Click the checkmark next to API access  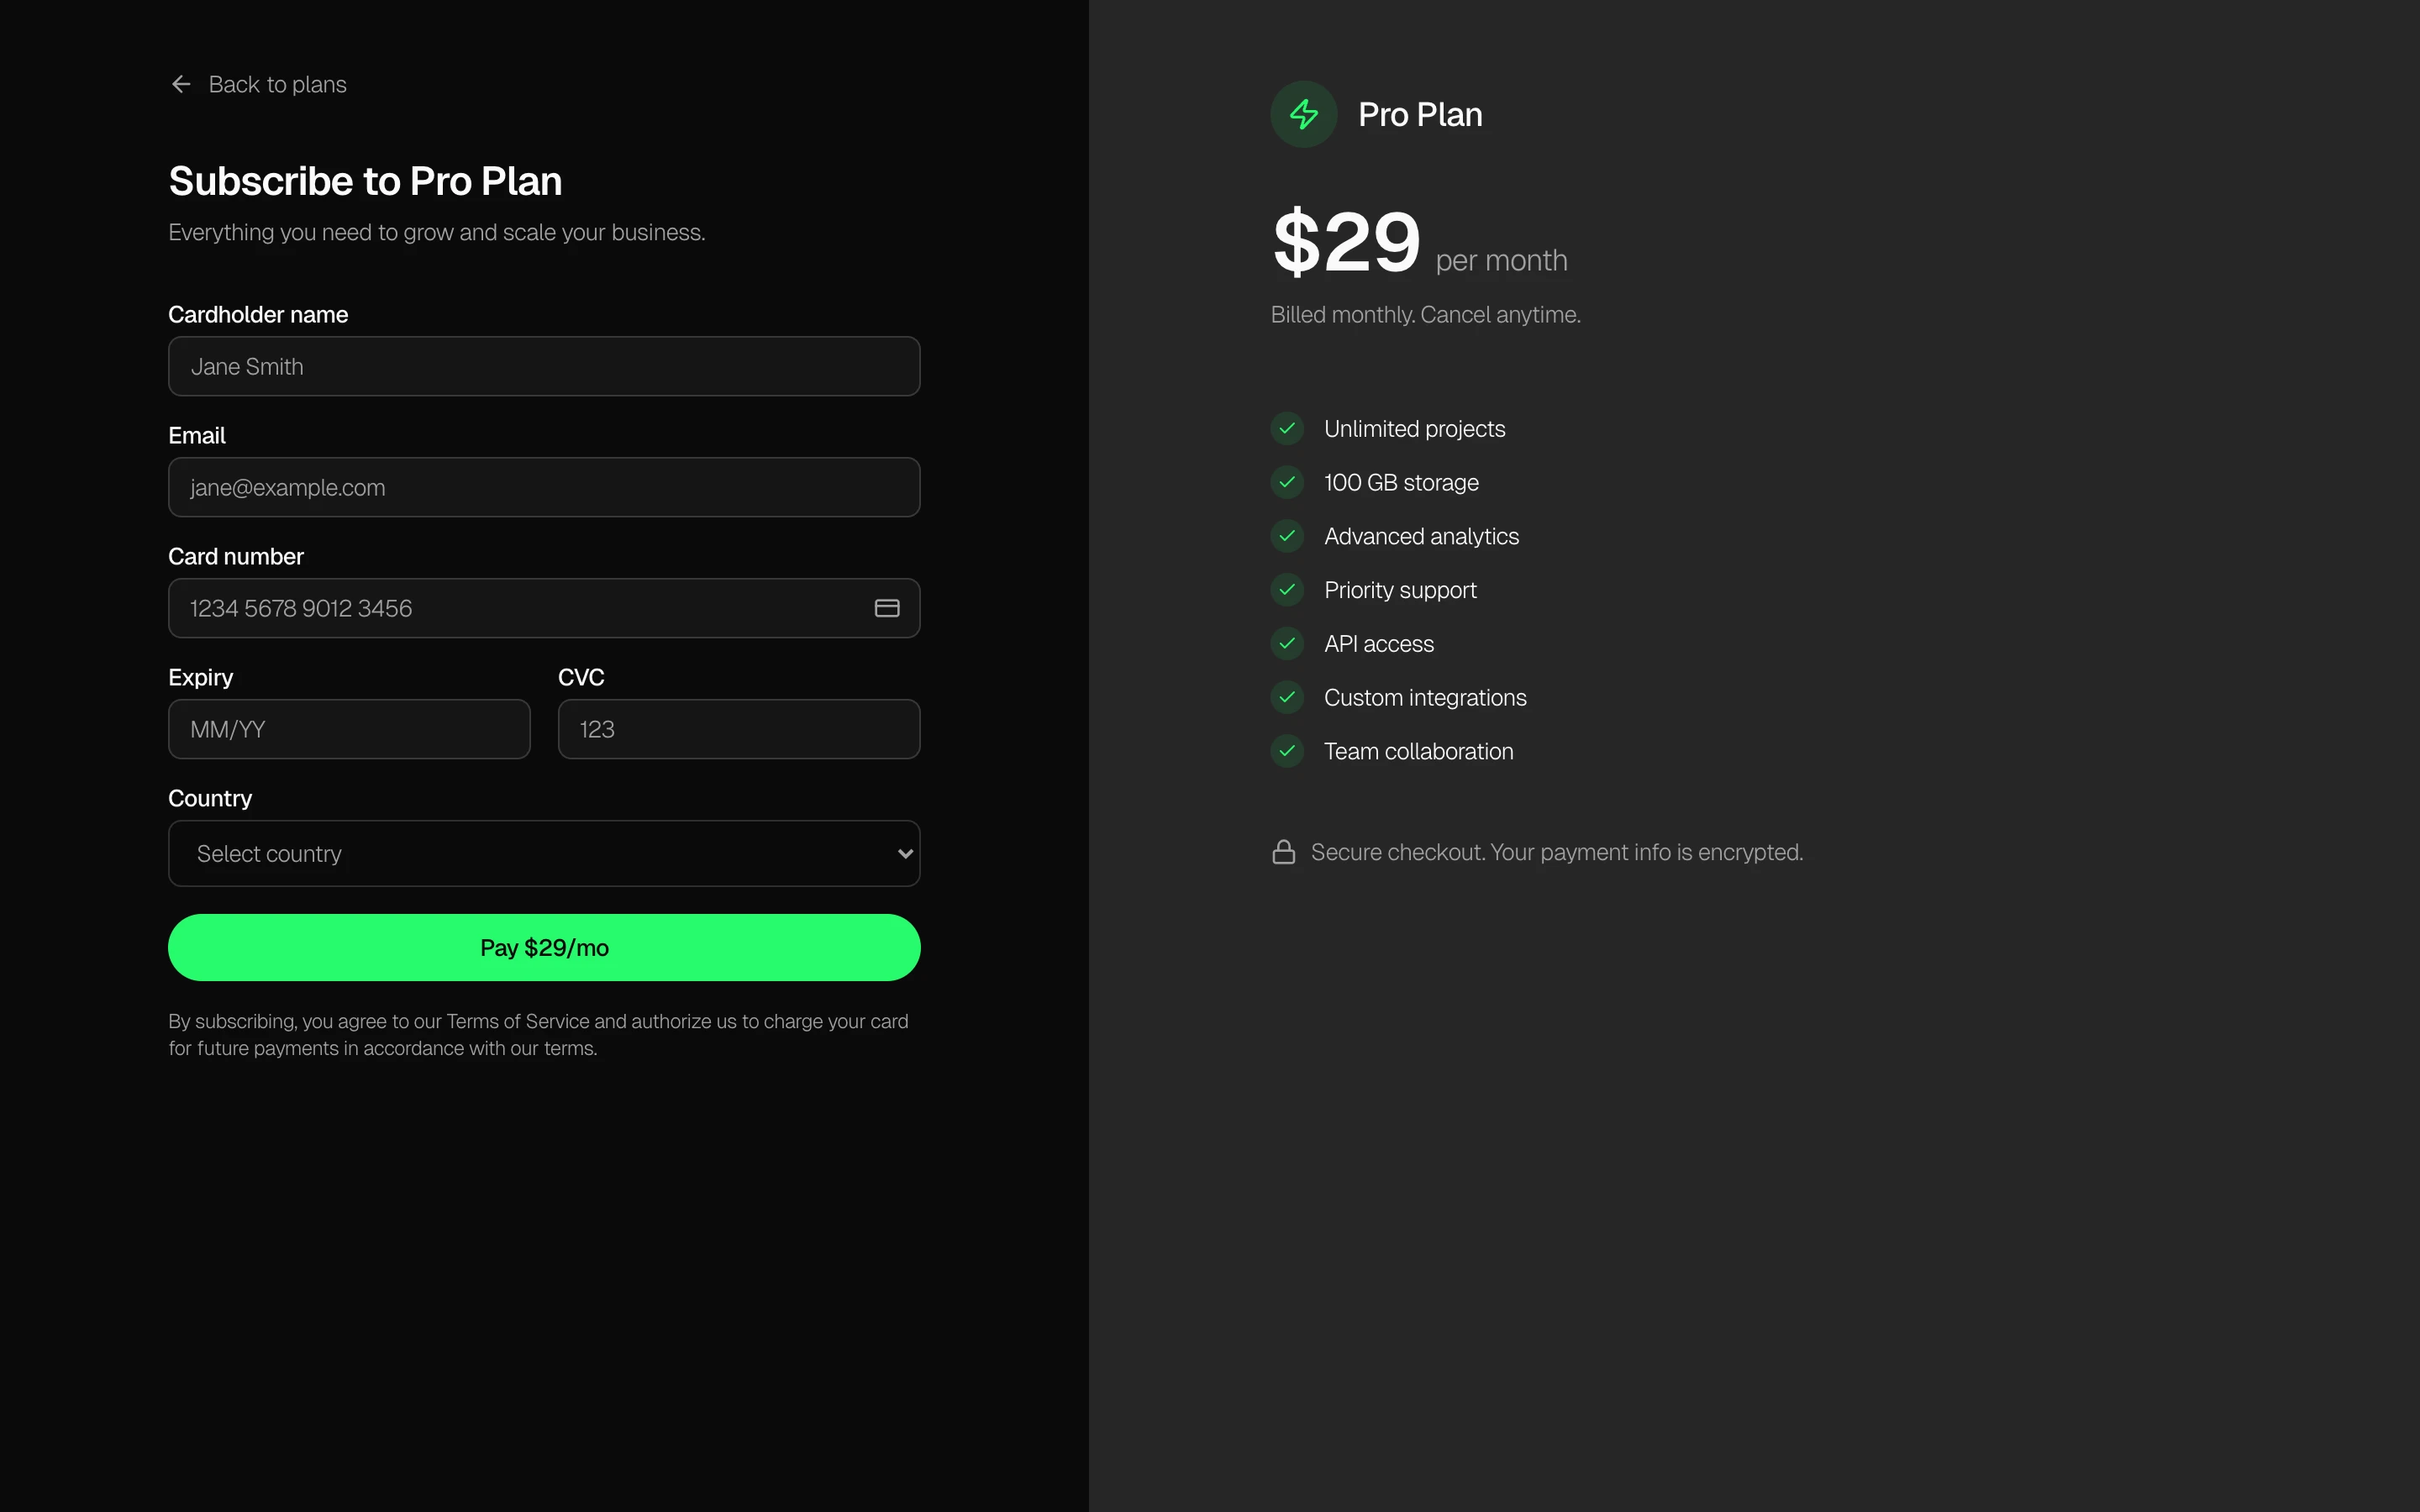click(x=1287, y=644)
